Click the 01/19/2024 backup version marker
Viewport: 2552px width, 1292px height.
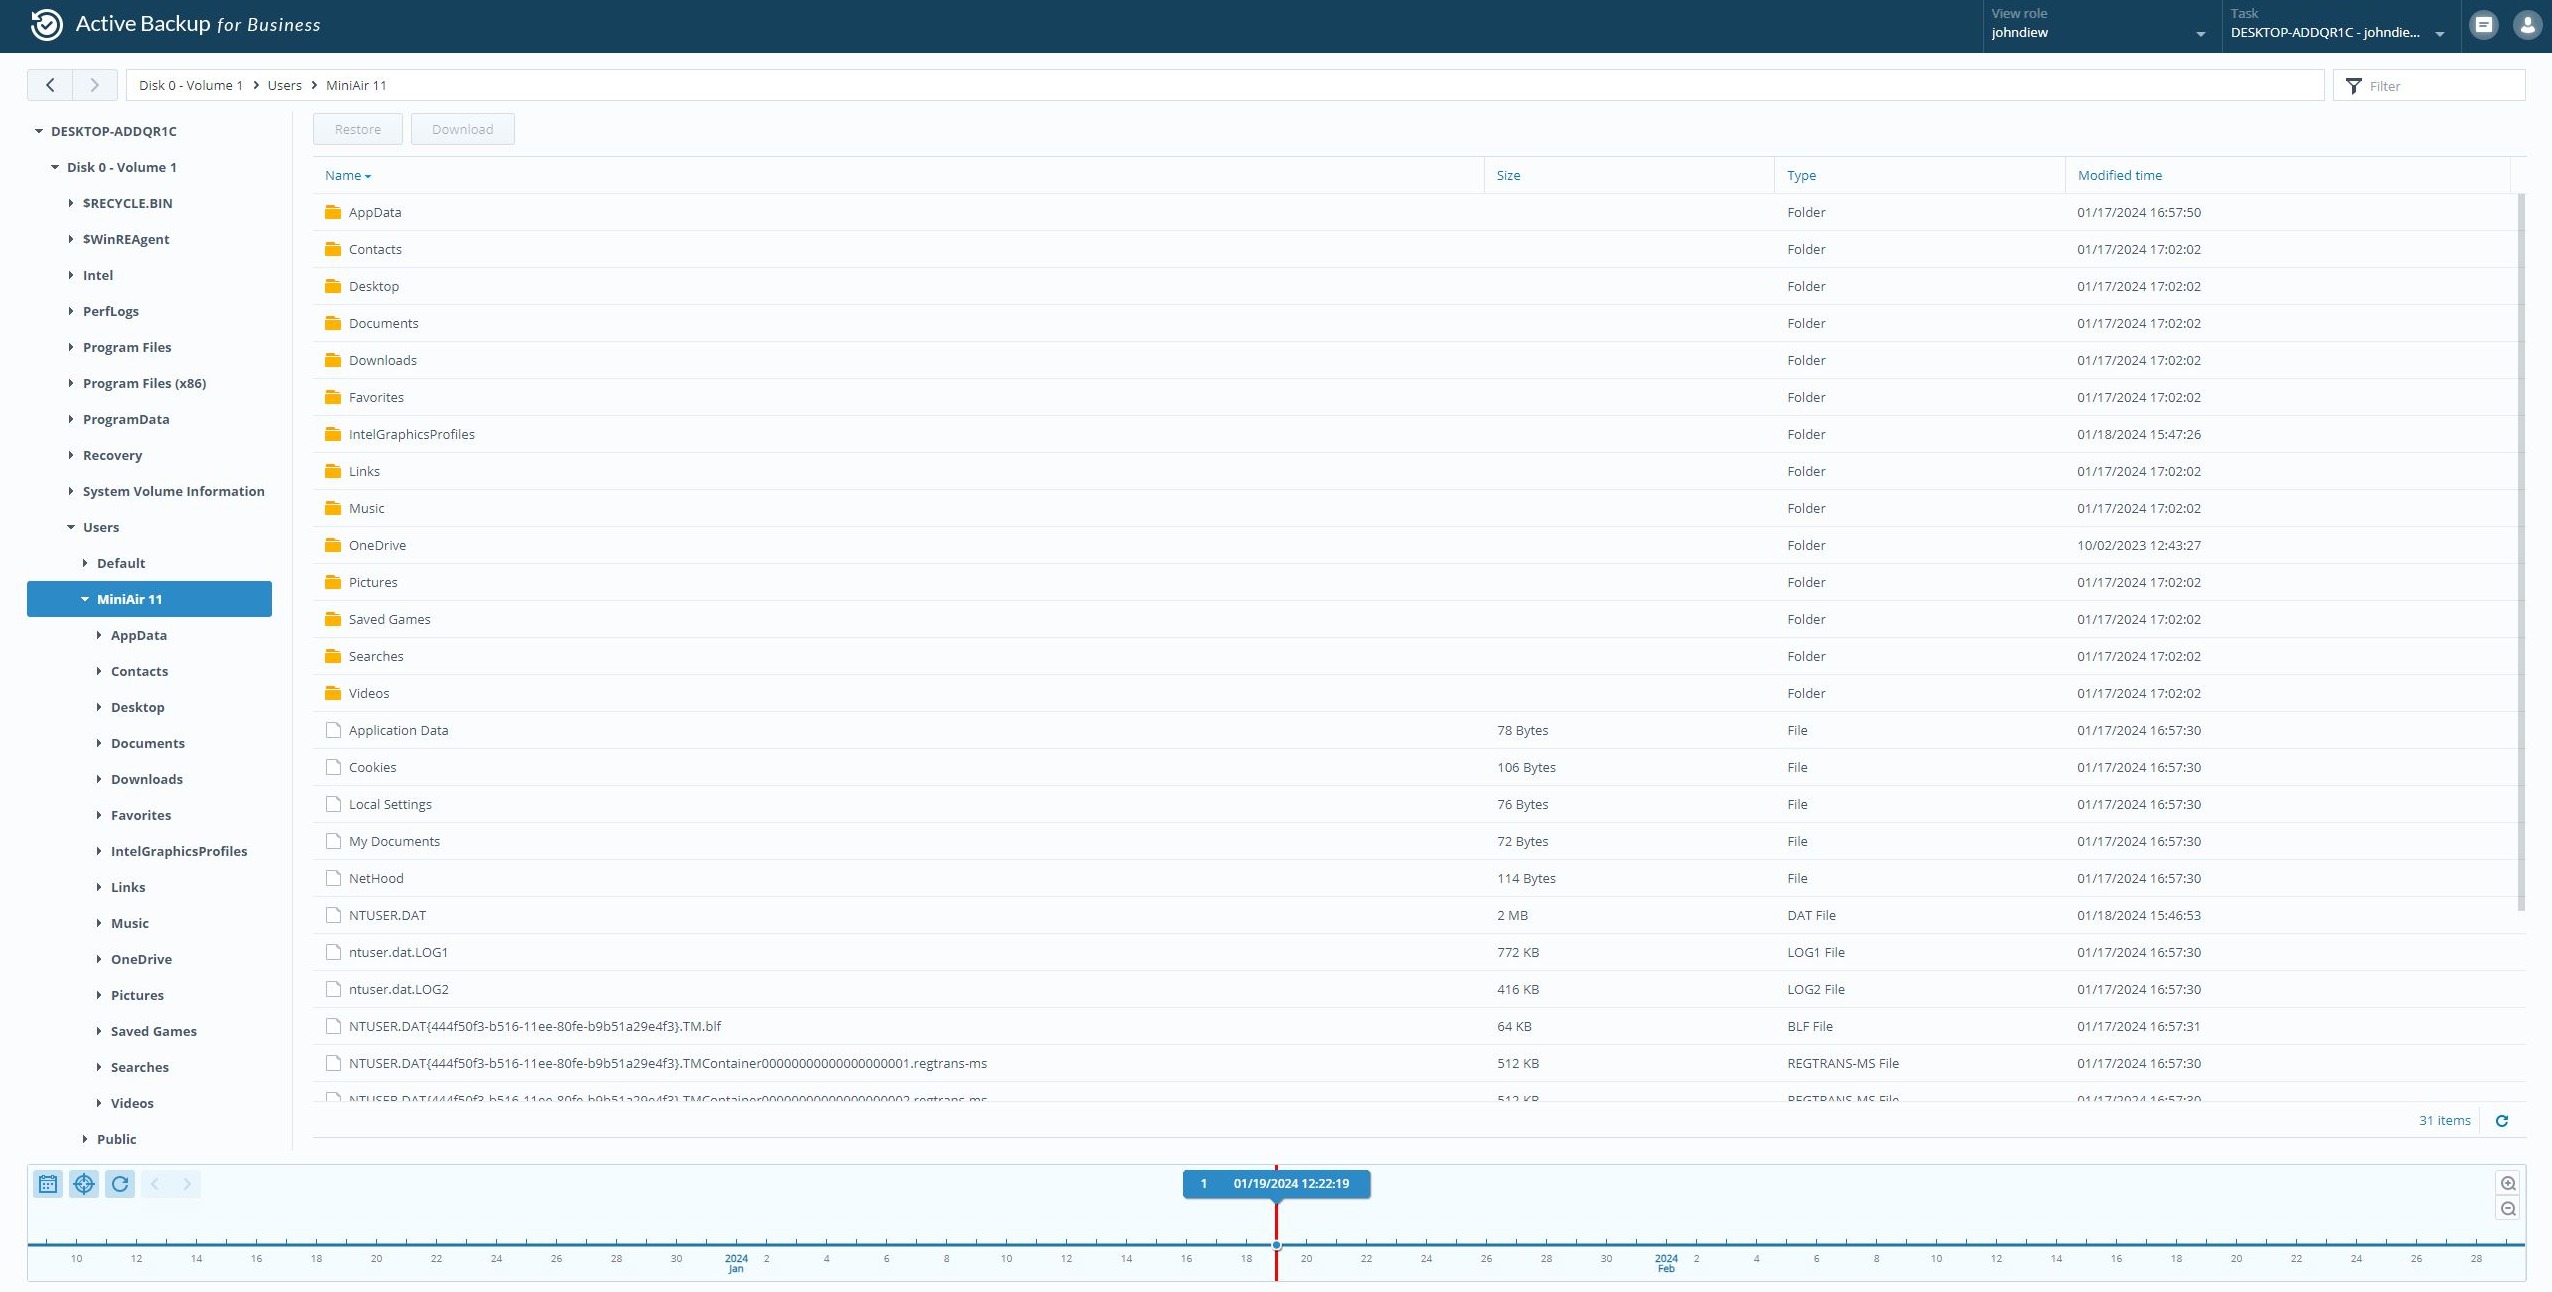tap(1276, 1184)
